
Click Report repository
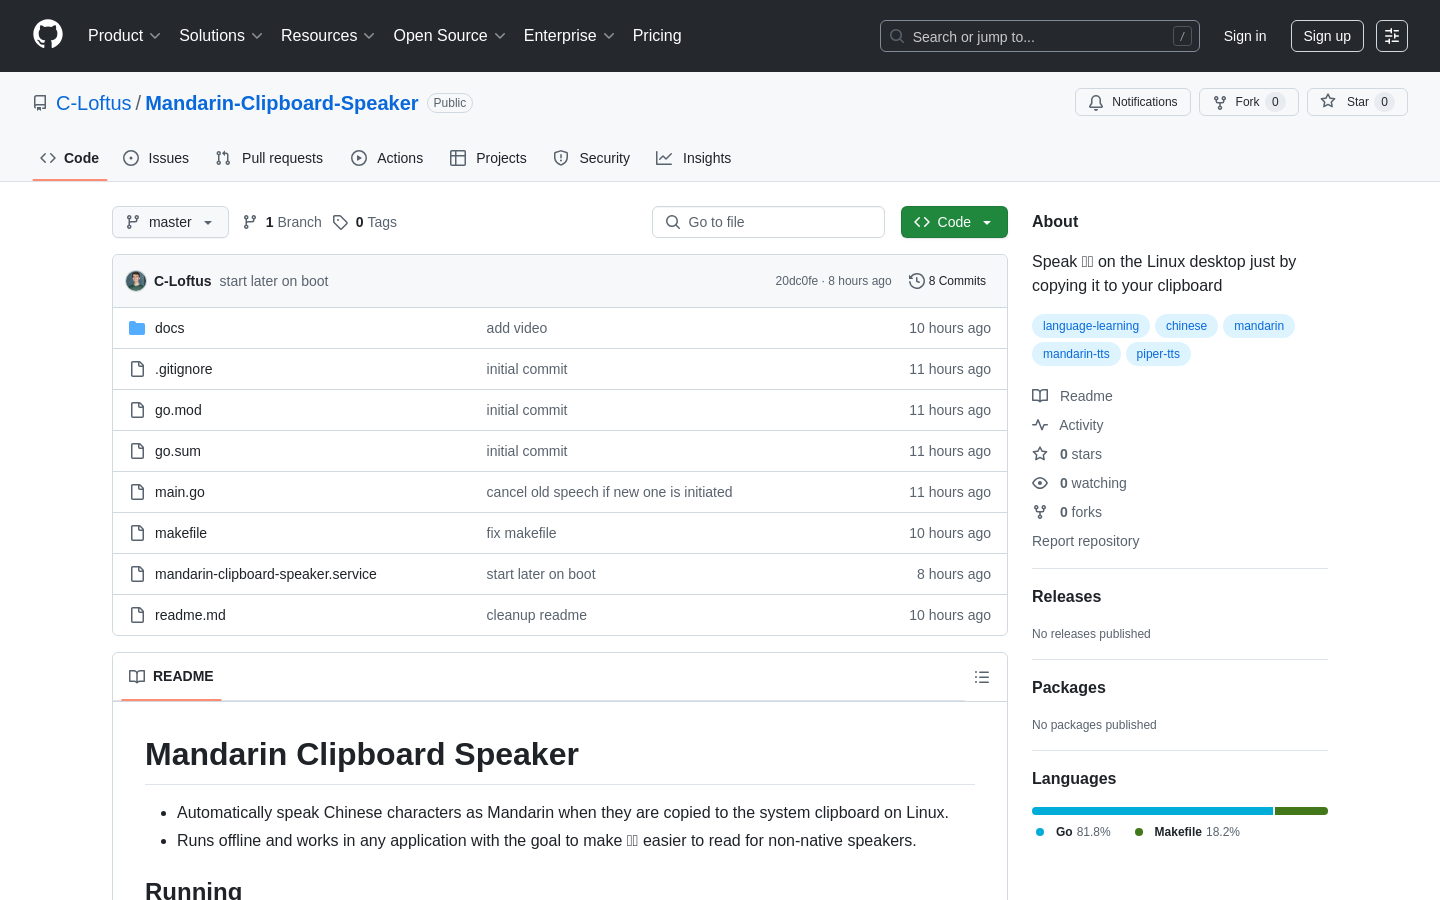click(x=1085, y=541)
